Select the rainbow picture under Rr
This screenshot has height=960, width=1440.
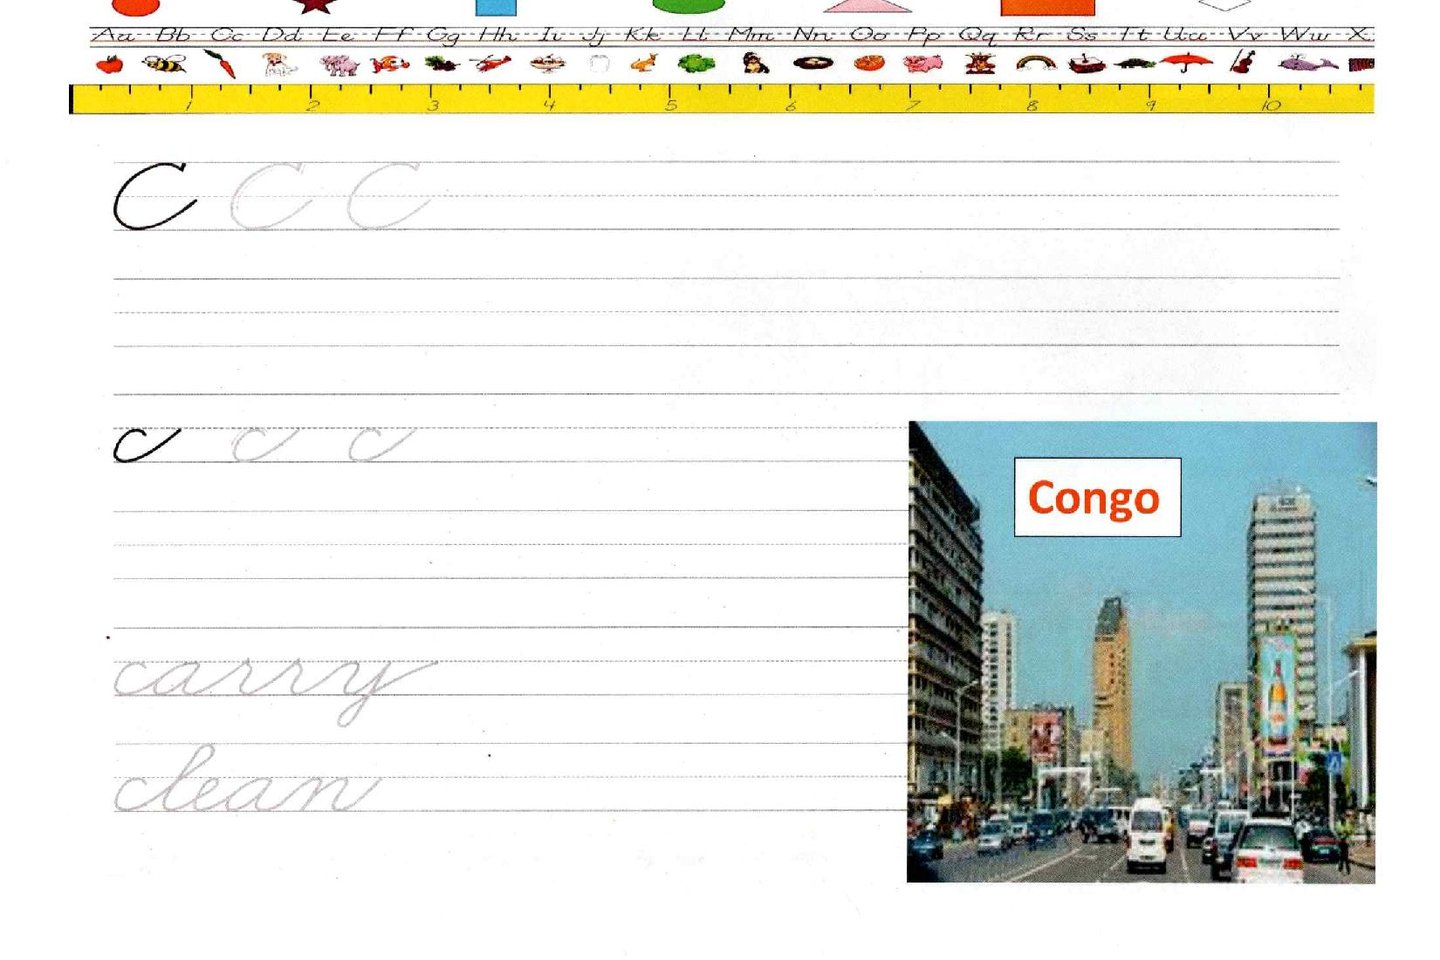point(1035,64)
